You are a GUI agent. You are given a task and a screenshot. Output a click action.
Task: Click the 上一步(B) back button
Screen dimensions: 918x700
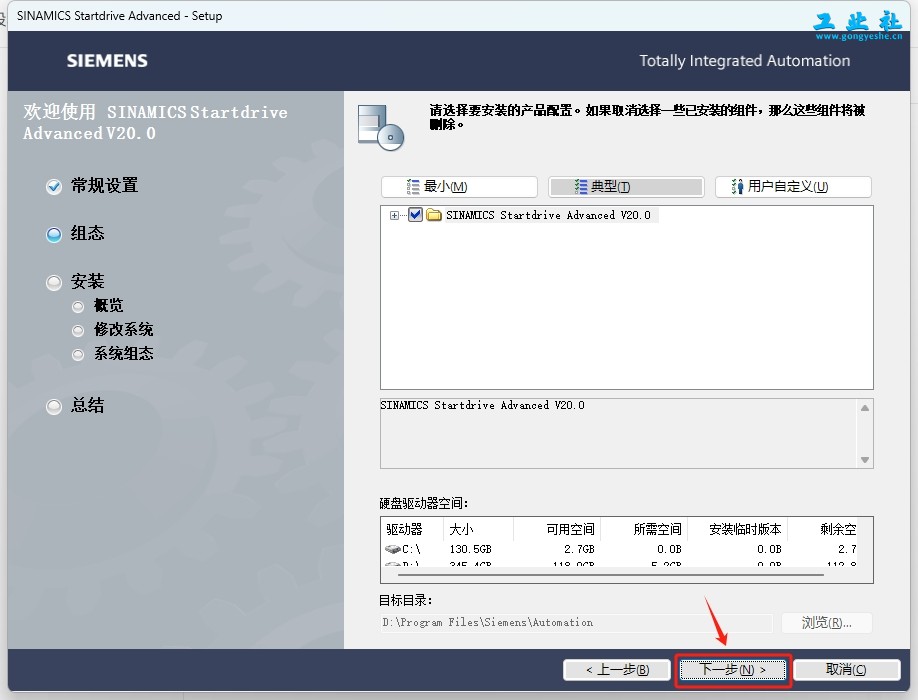(x=616, y=670)
